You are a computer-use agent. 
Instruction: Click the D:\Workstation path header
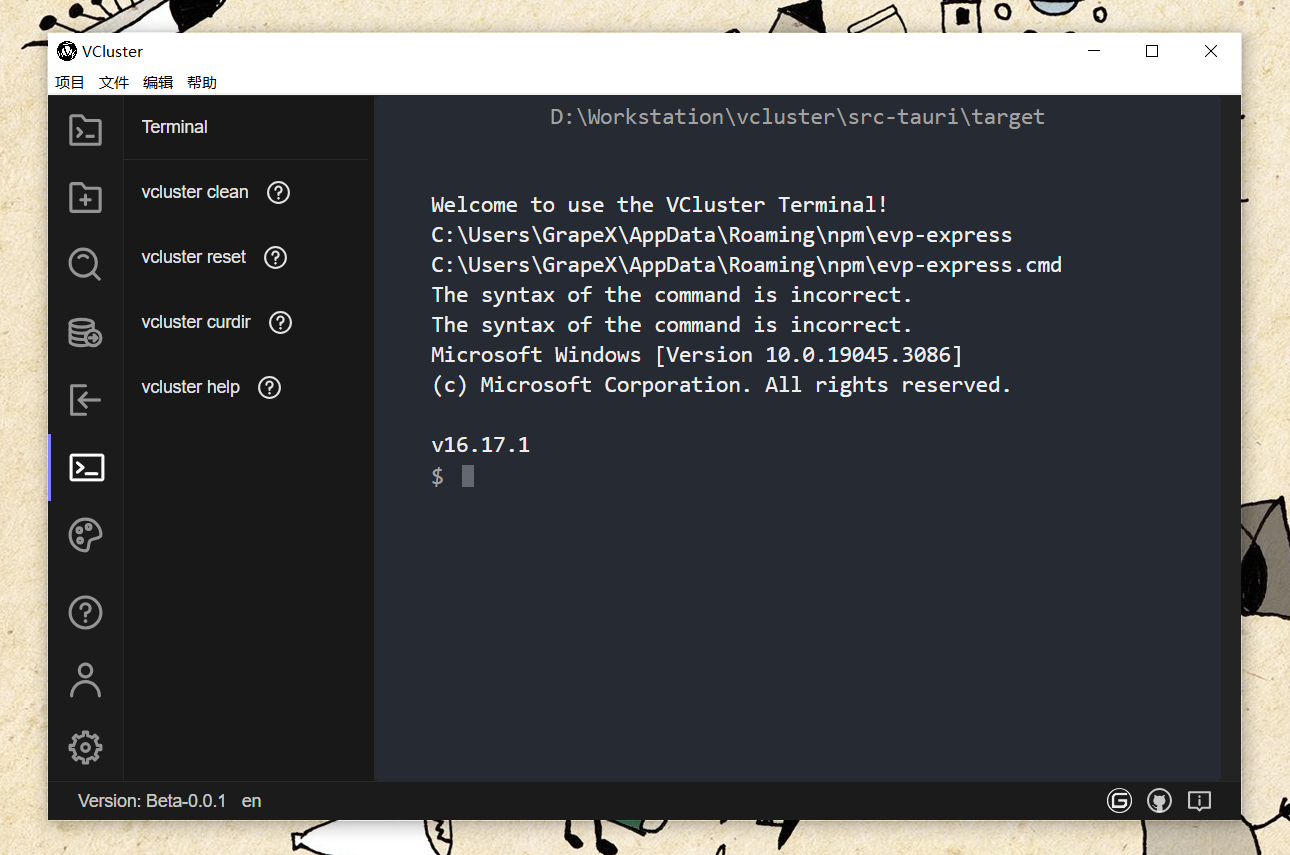pos(798,117)
